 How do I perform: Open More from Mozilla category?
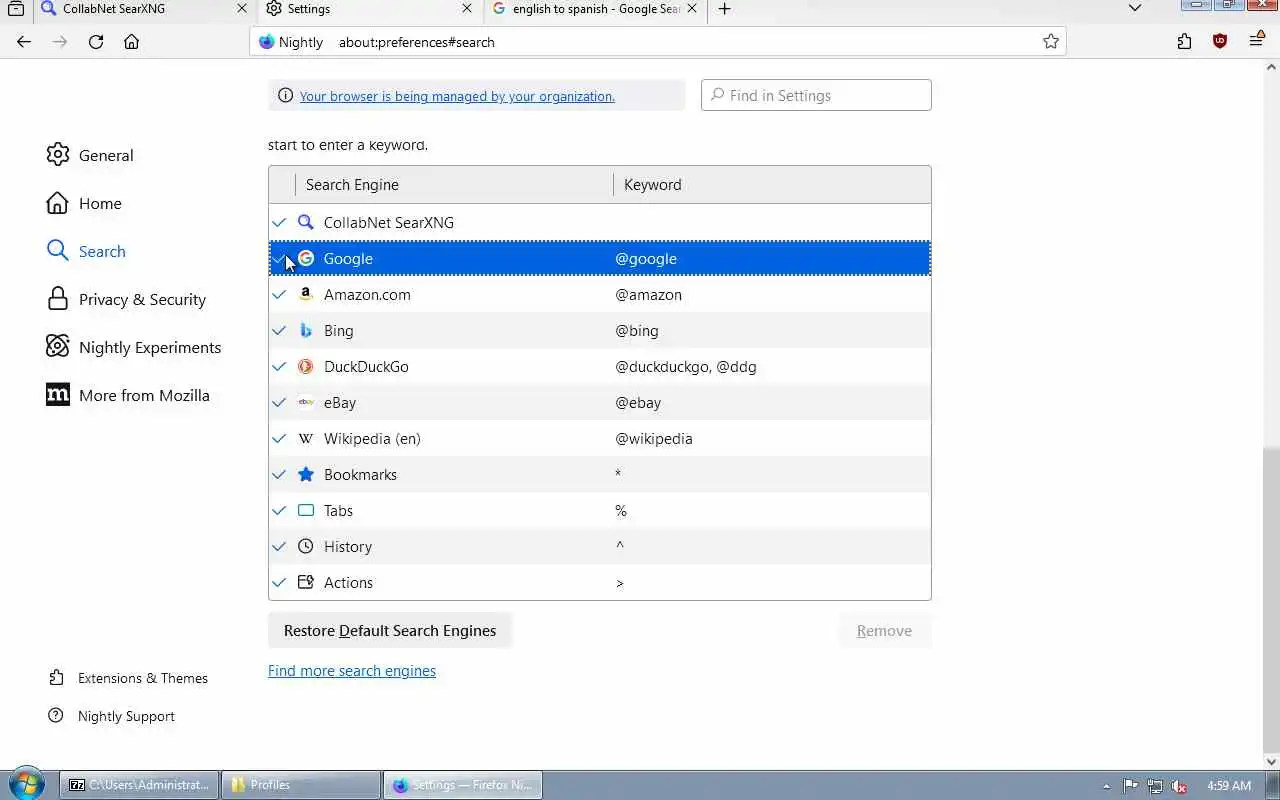tap(128, 395)
